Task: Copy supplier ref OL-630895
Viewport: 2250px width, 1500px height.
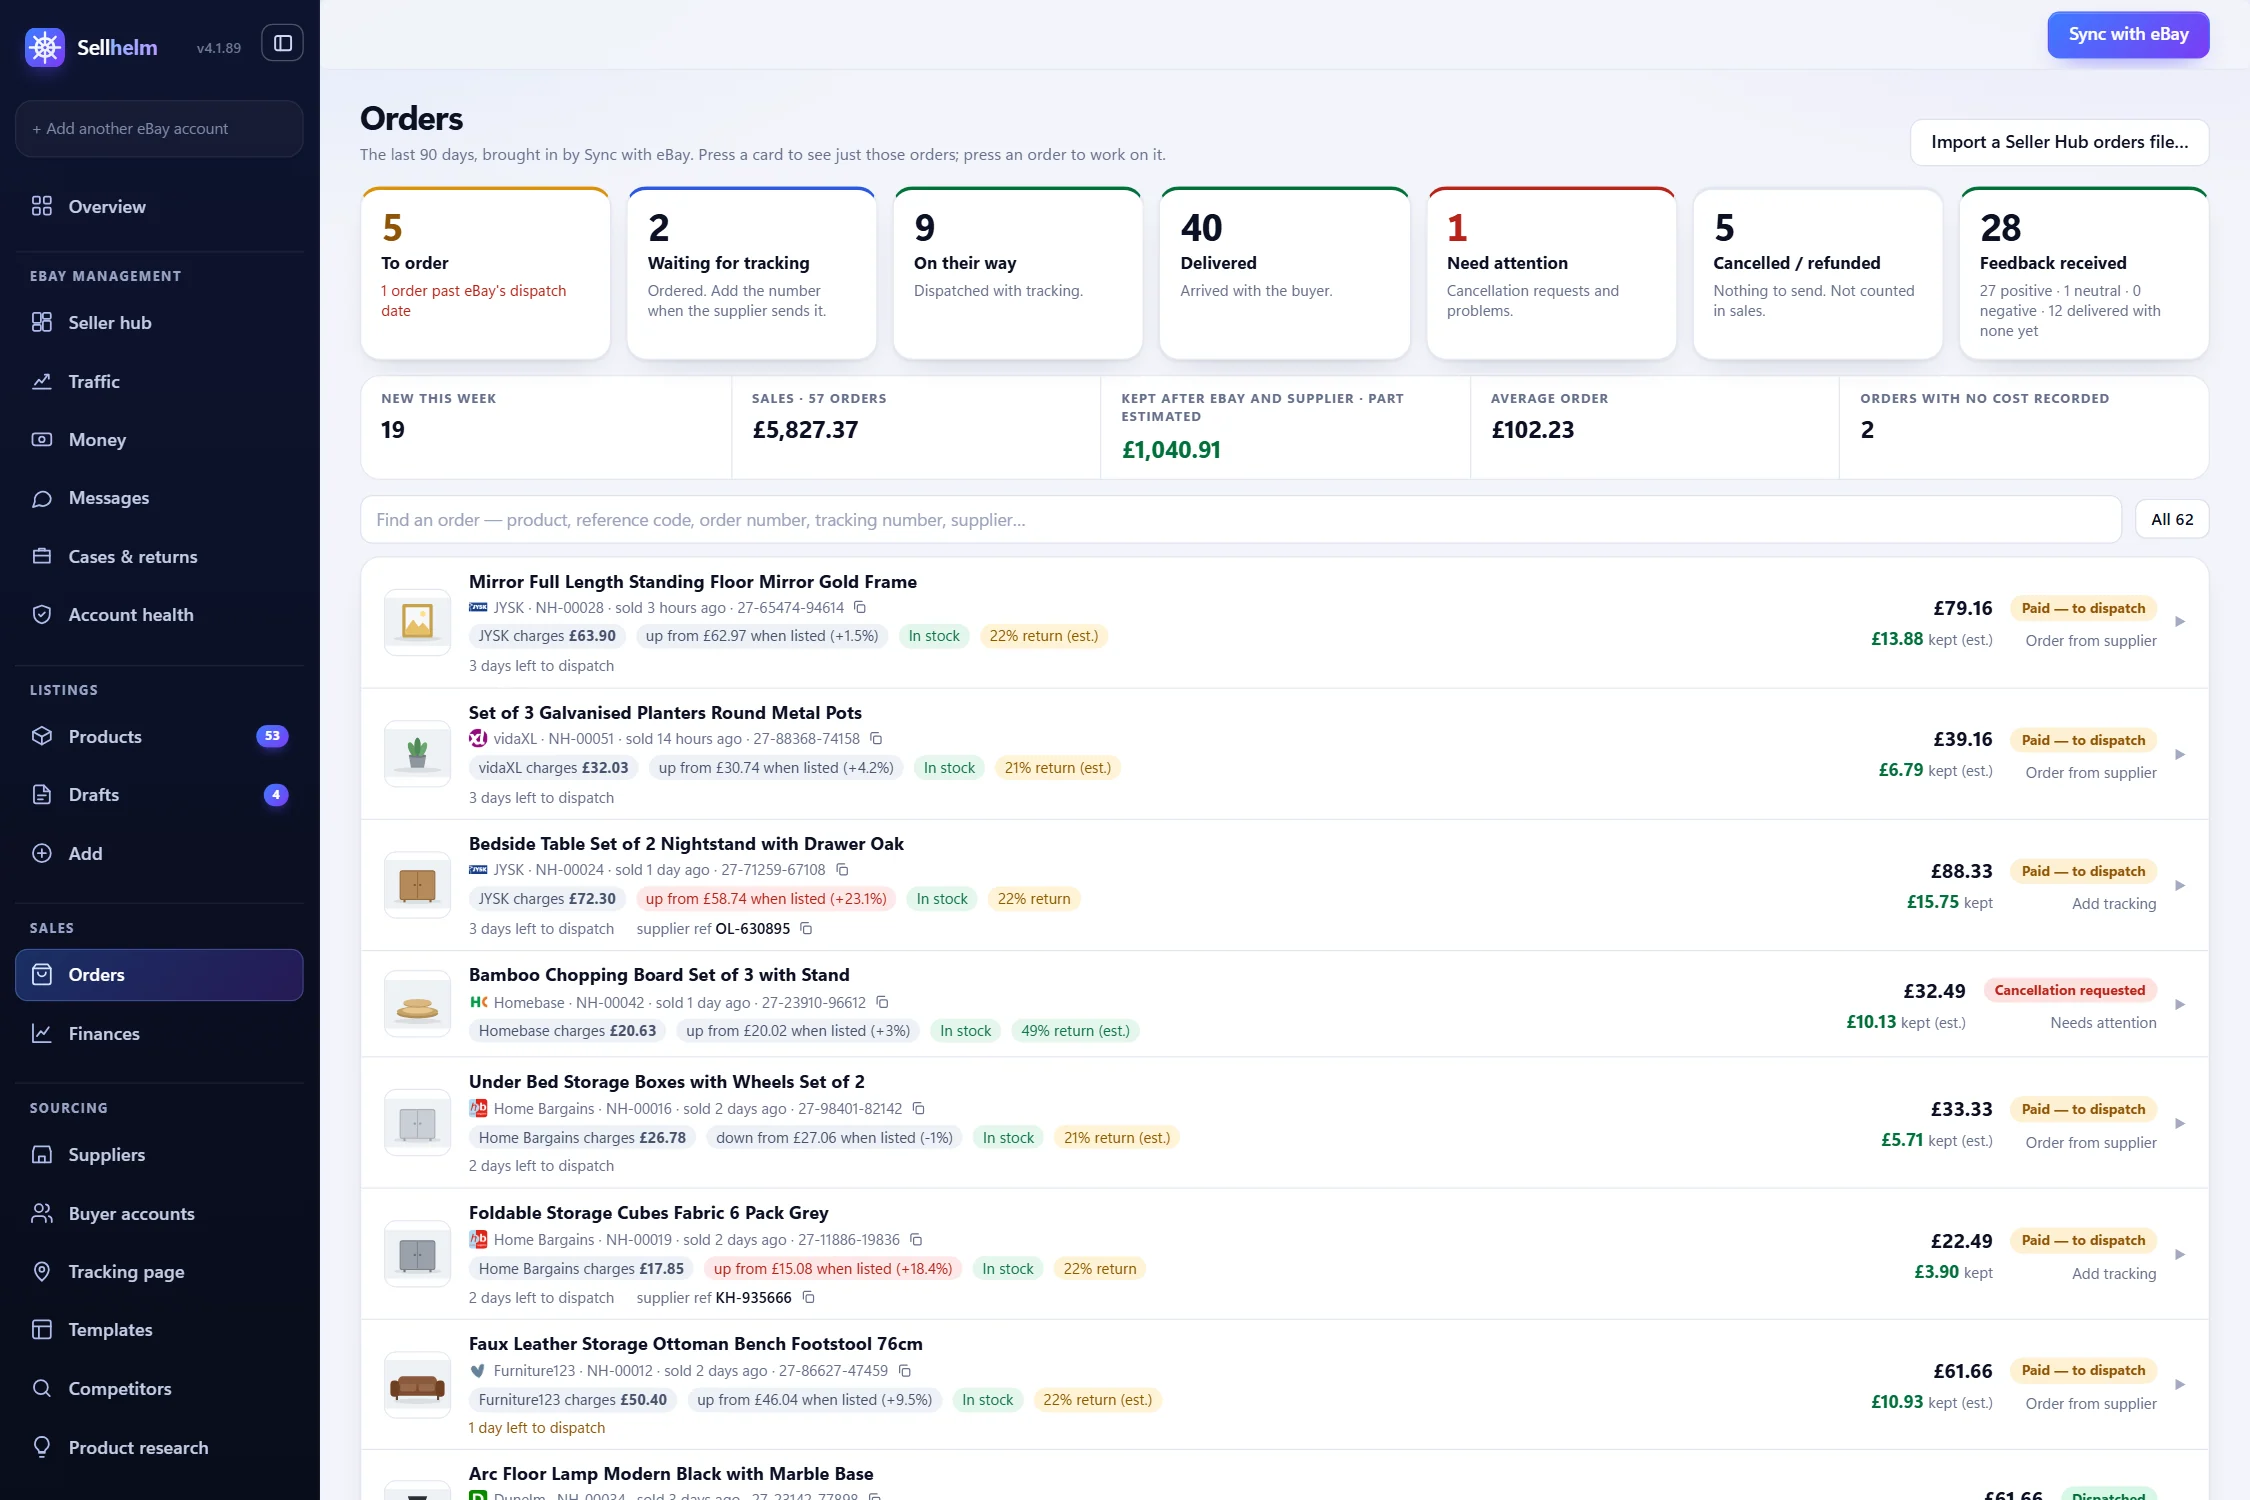Action: [x=806, y=929]
